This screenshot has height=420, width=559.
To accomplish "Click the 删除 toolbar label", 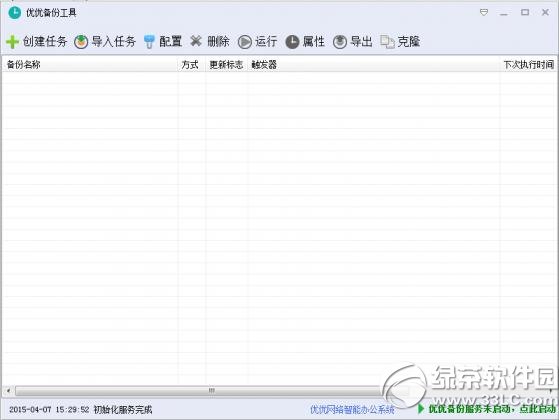I will 218,41.
